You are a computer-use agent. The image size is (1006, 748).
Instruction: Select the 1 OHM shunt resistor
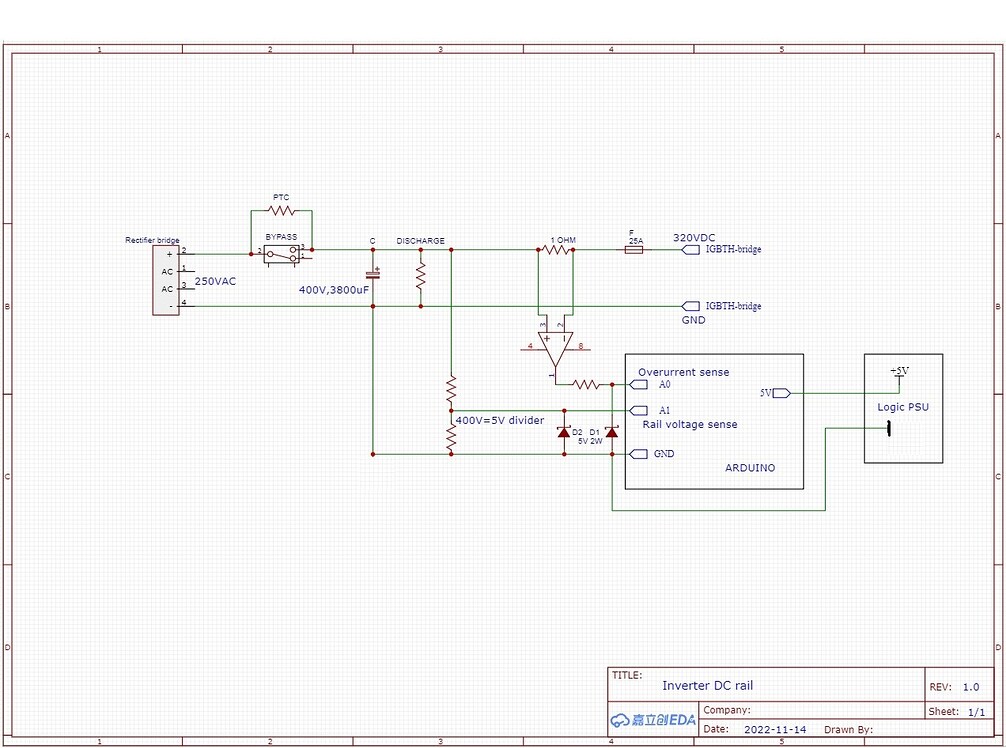point(556,250)
